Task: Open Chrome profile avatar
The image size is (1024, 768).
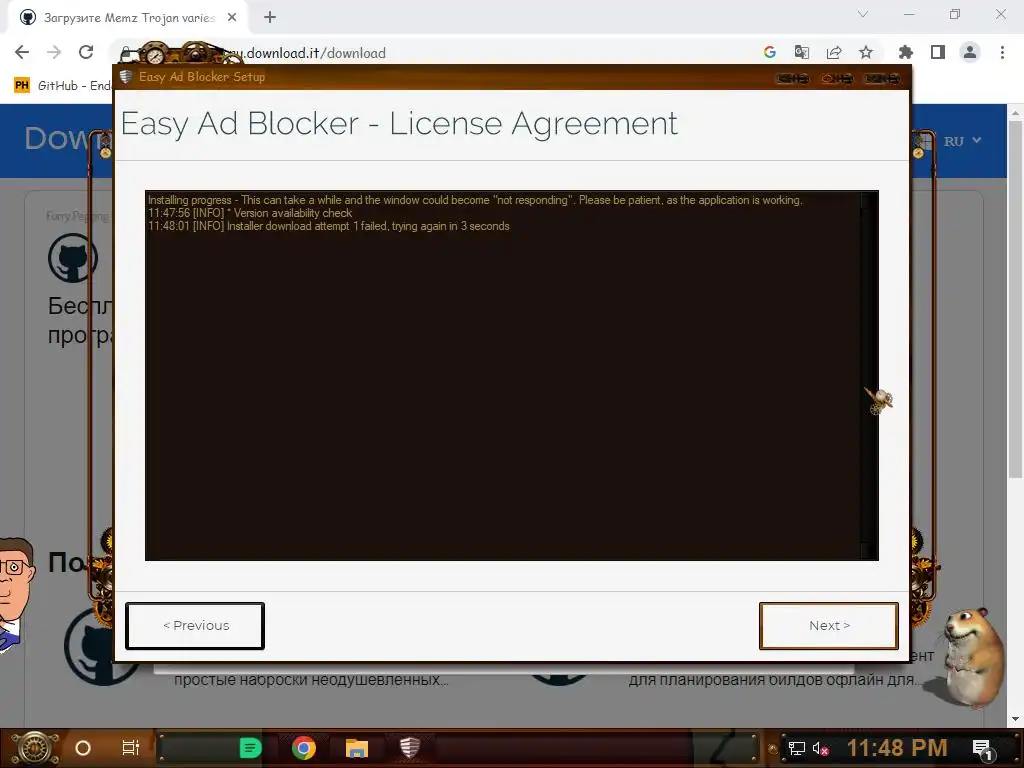Action: tap(970, 52)
